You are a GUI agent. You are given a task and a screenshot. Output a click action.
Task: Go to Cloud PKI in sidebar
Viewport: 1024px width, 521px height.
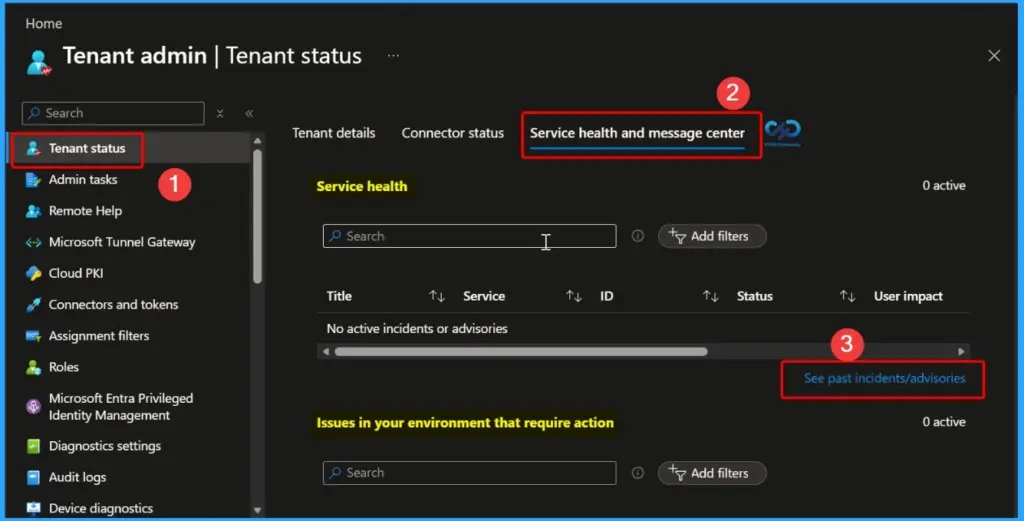(76, 273)
